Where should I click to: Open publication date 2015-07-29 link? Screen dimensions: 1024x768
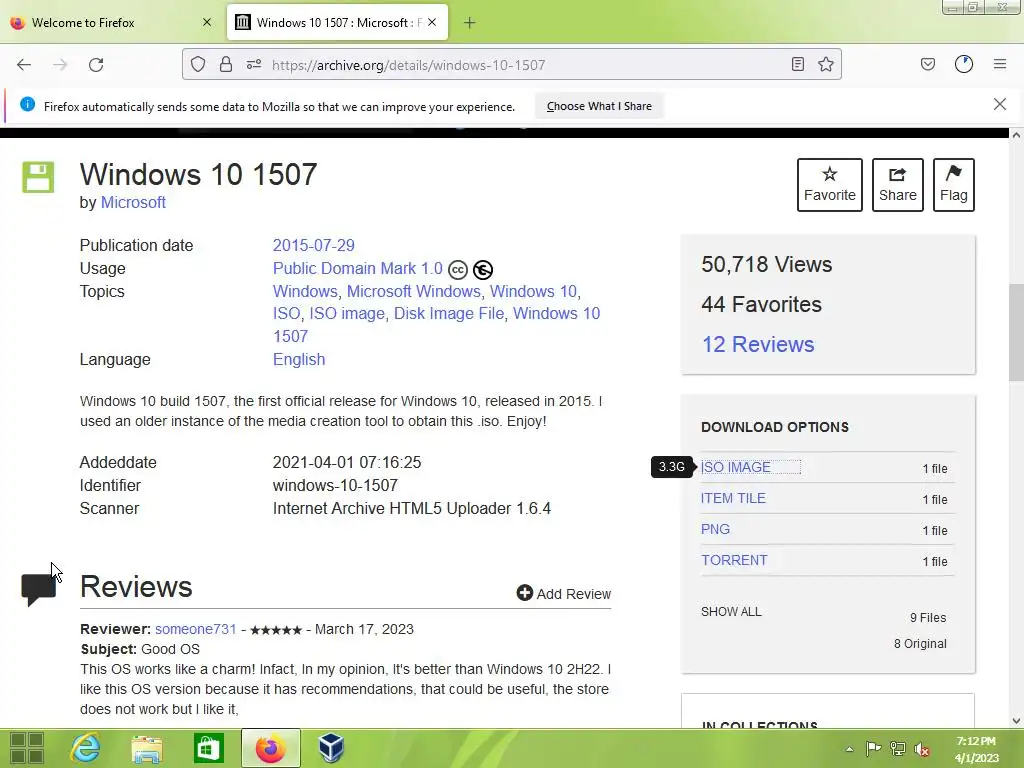313,246
